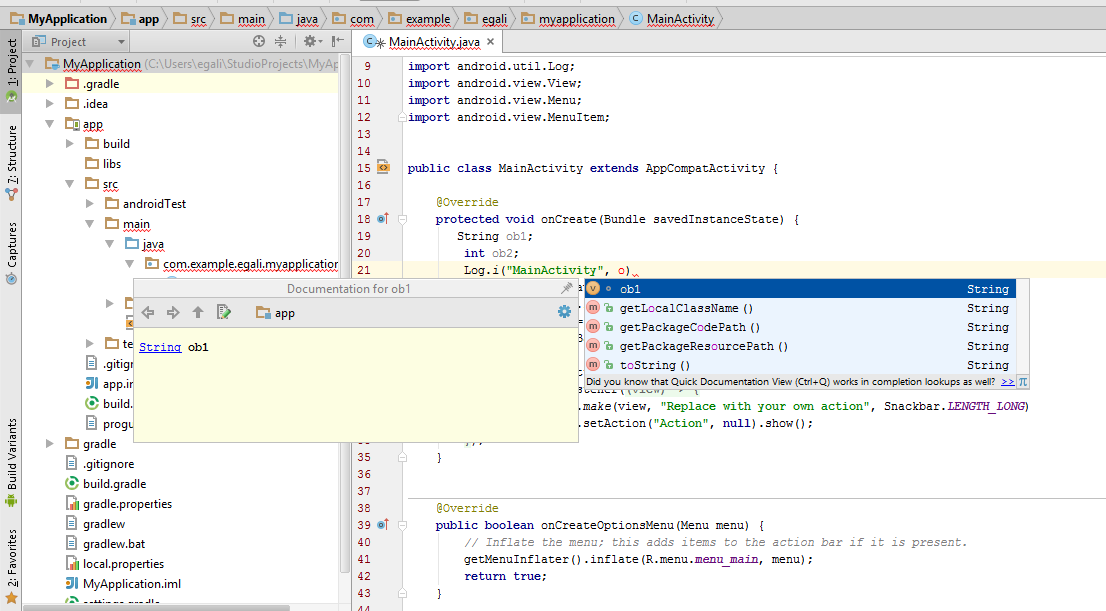Expand the build folder under app
1106x611 pixels.
[x=70, y=143]
